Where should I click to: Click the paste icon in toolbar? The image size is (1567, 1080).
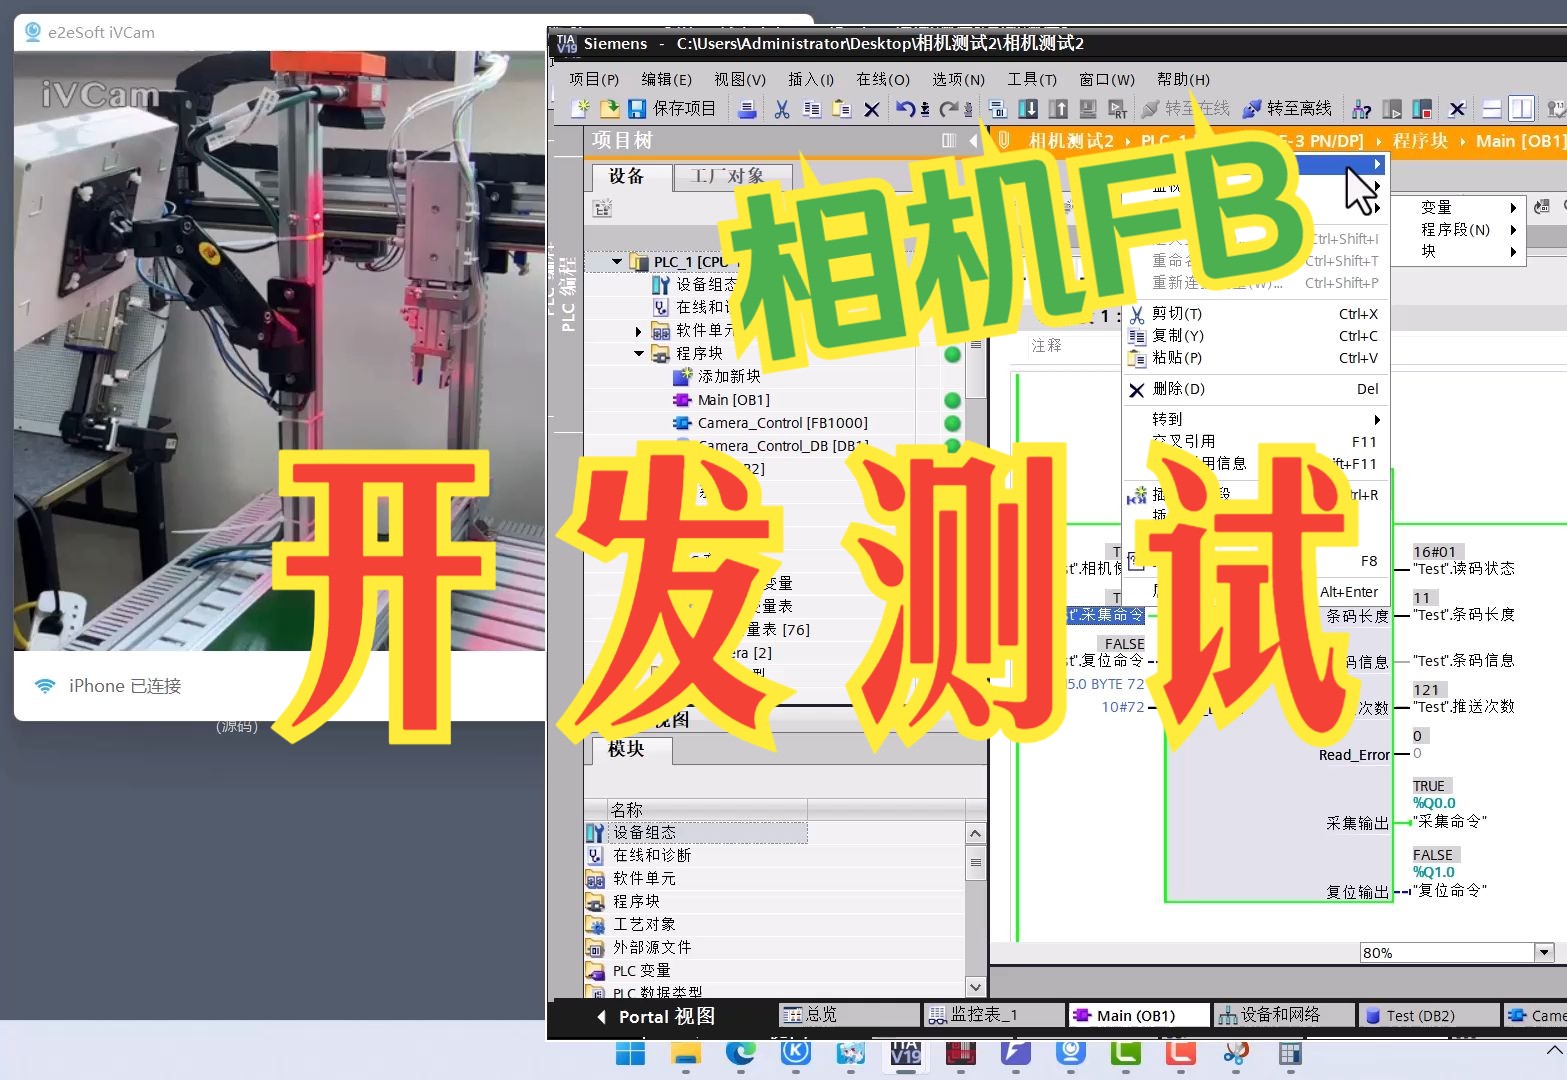coord(842,109)
